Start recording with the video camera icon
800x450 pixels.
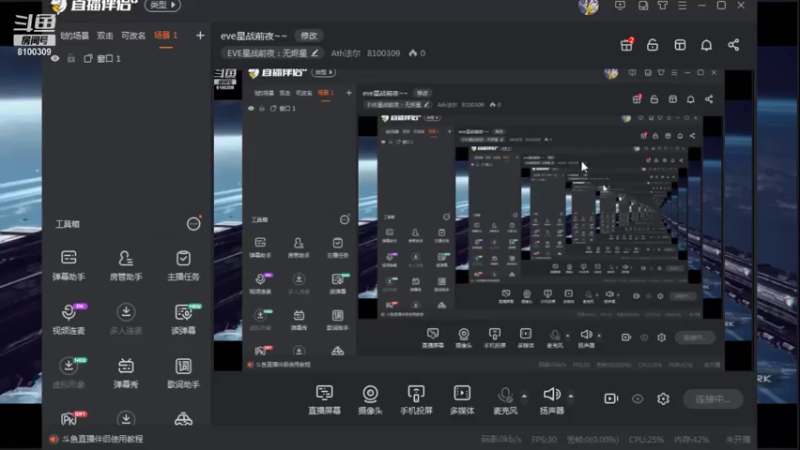click(x=611, y=398)
